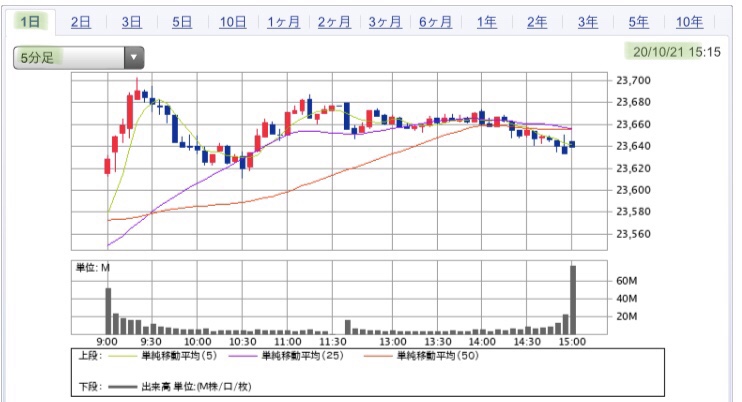The image size is (742, 402).
Task: Switch chart to 6ヶ月 range
Action: (x=435, y=22)
